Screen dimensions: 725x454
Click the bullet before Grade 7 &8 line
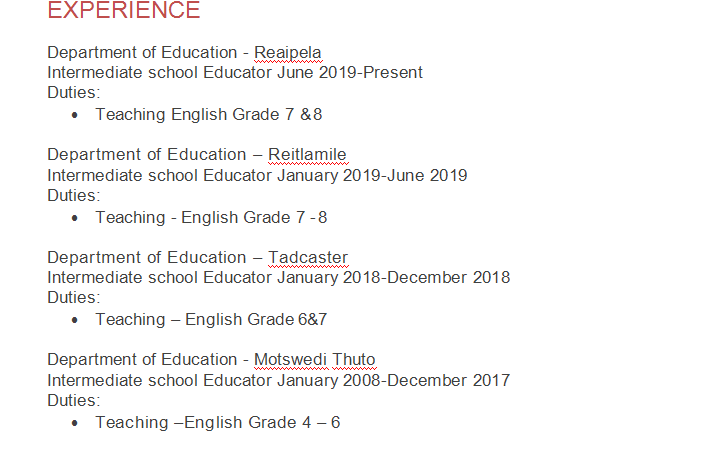76,115
